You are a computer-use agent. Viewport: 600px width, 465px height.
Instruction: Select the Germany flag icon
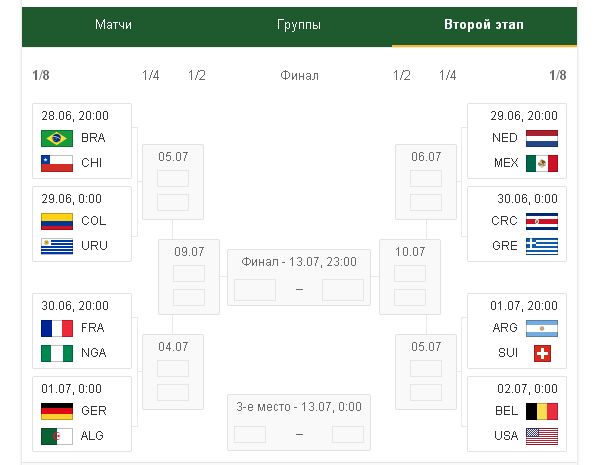click(57, 411)
